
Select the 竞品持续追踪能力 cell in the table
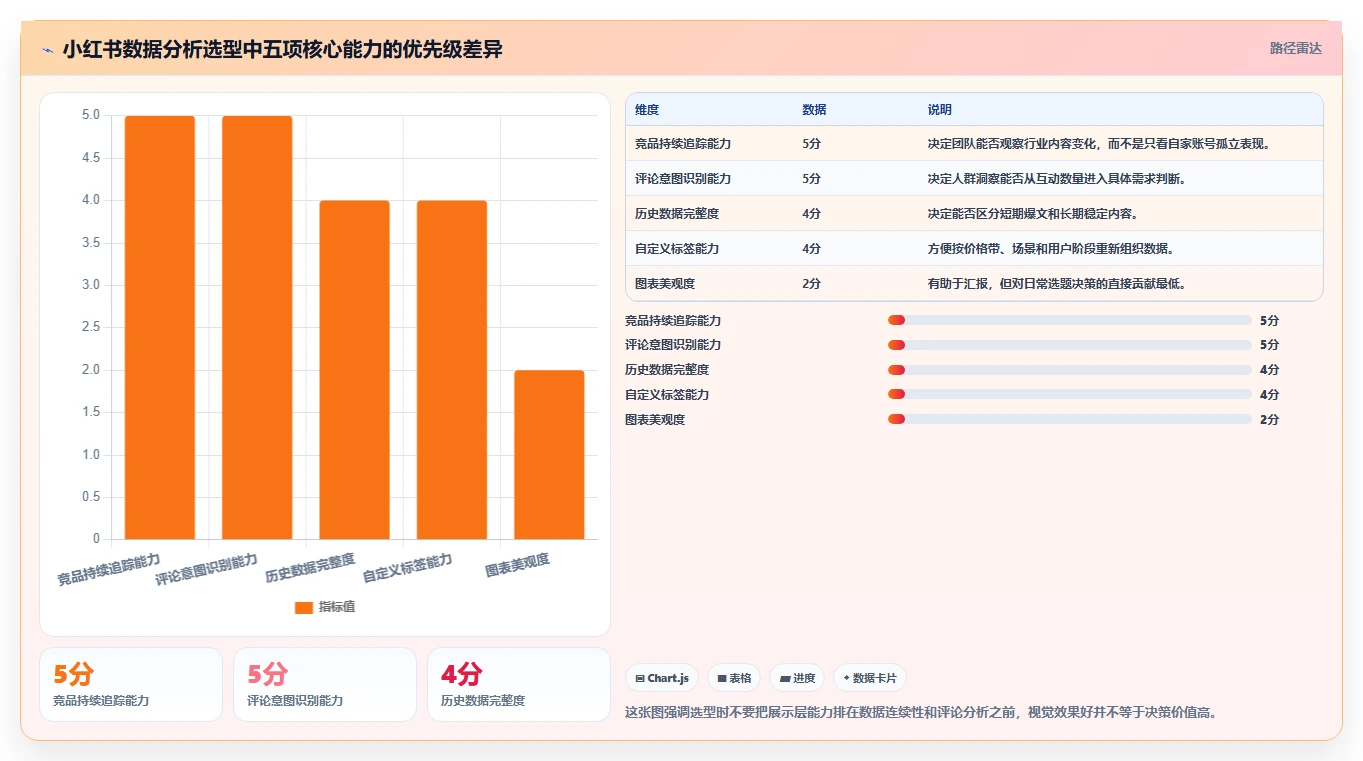pos(683,144)
